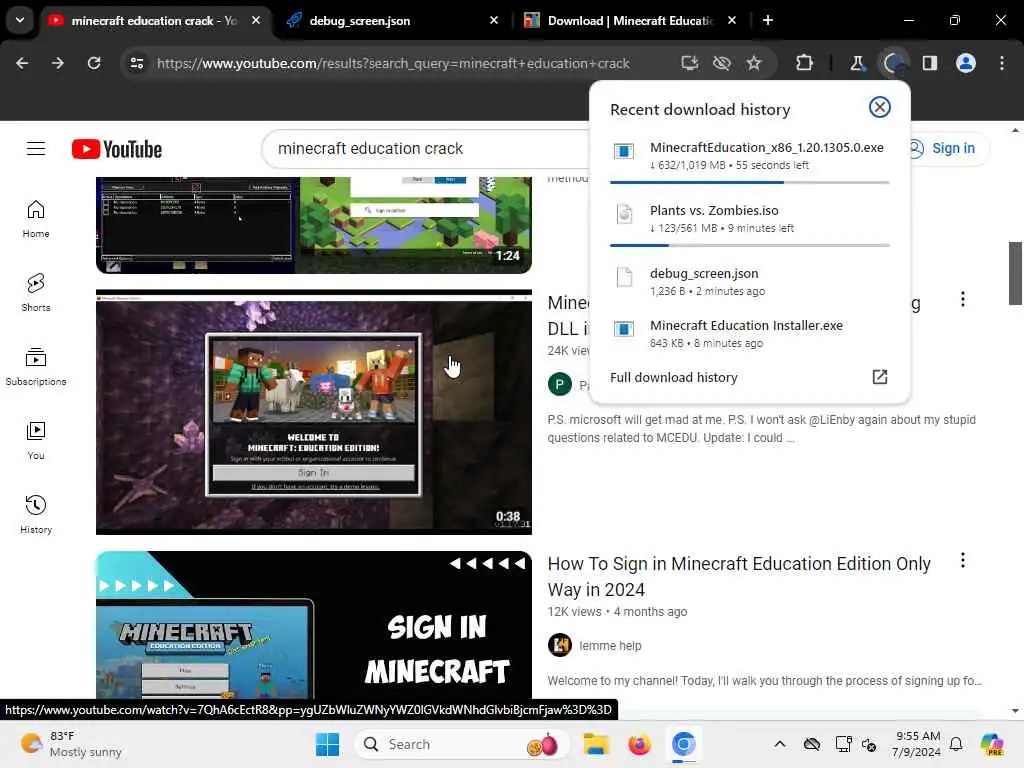This screenshot has width=1024, height=768.
Task: Open the lemme help channel link
Action: tap(610, 646)
